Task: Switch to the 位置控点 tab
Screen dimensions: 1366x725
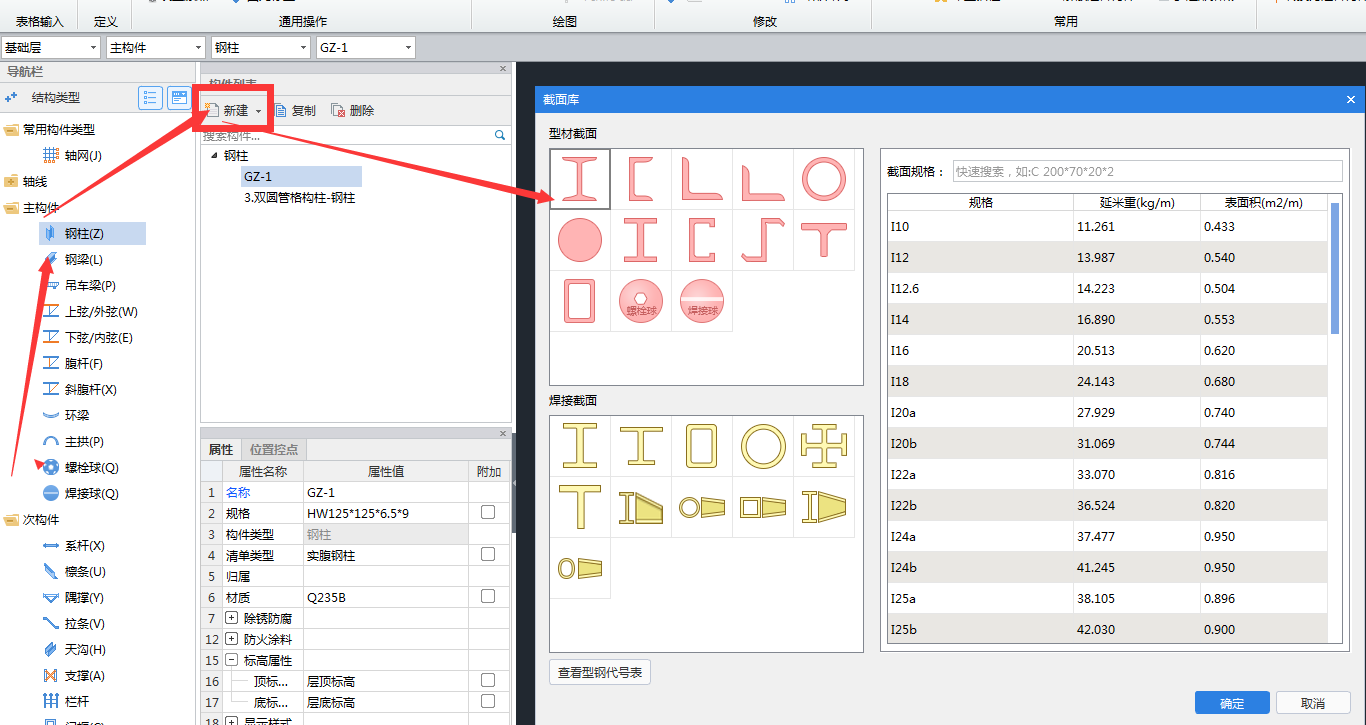Action: click(x=273, y=450)
